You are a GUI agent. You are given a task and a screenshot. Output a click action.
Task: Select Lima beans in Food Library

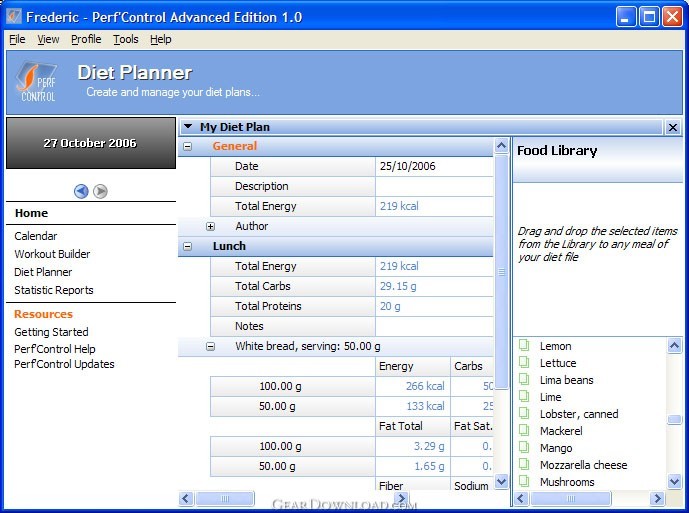567,380
